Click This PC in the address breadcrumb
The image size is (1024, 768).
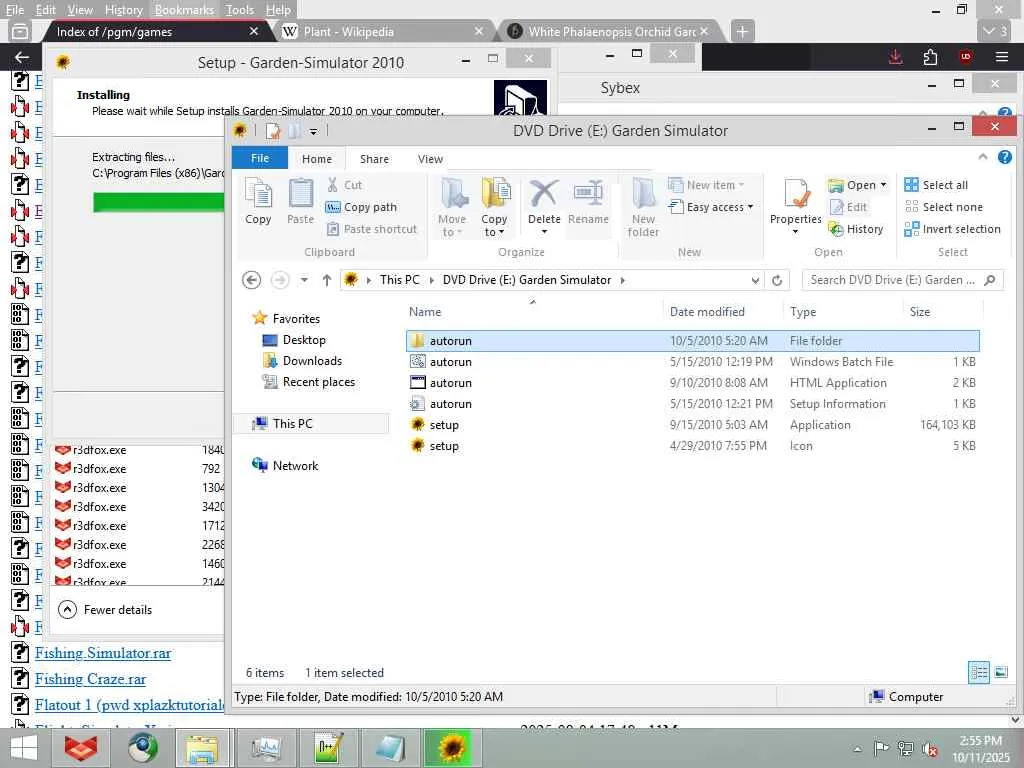pos(400,280)
